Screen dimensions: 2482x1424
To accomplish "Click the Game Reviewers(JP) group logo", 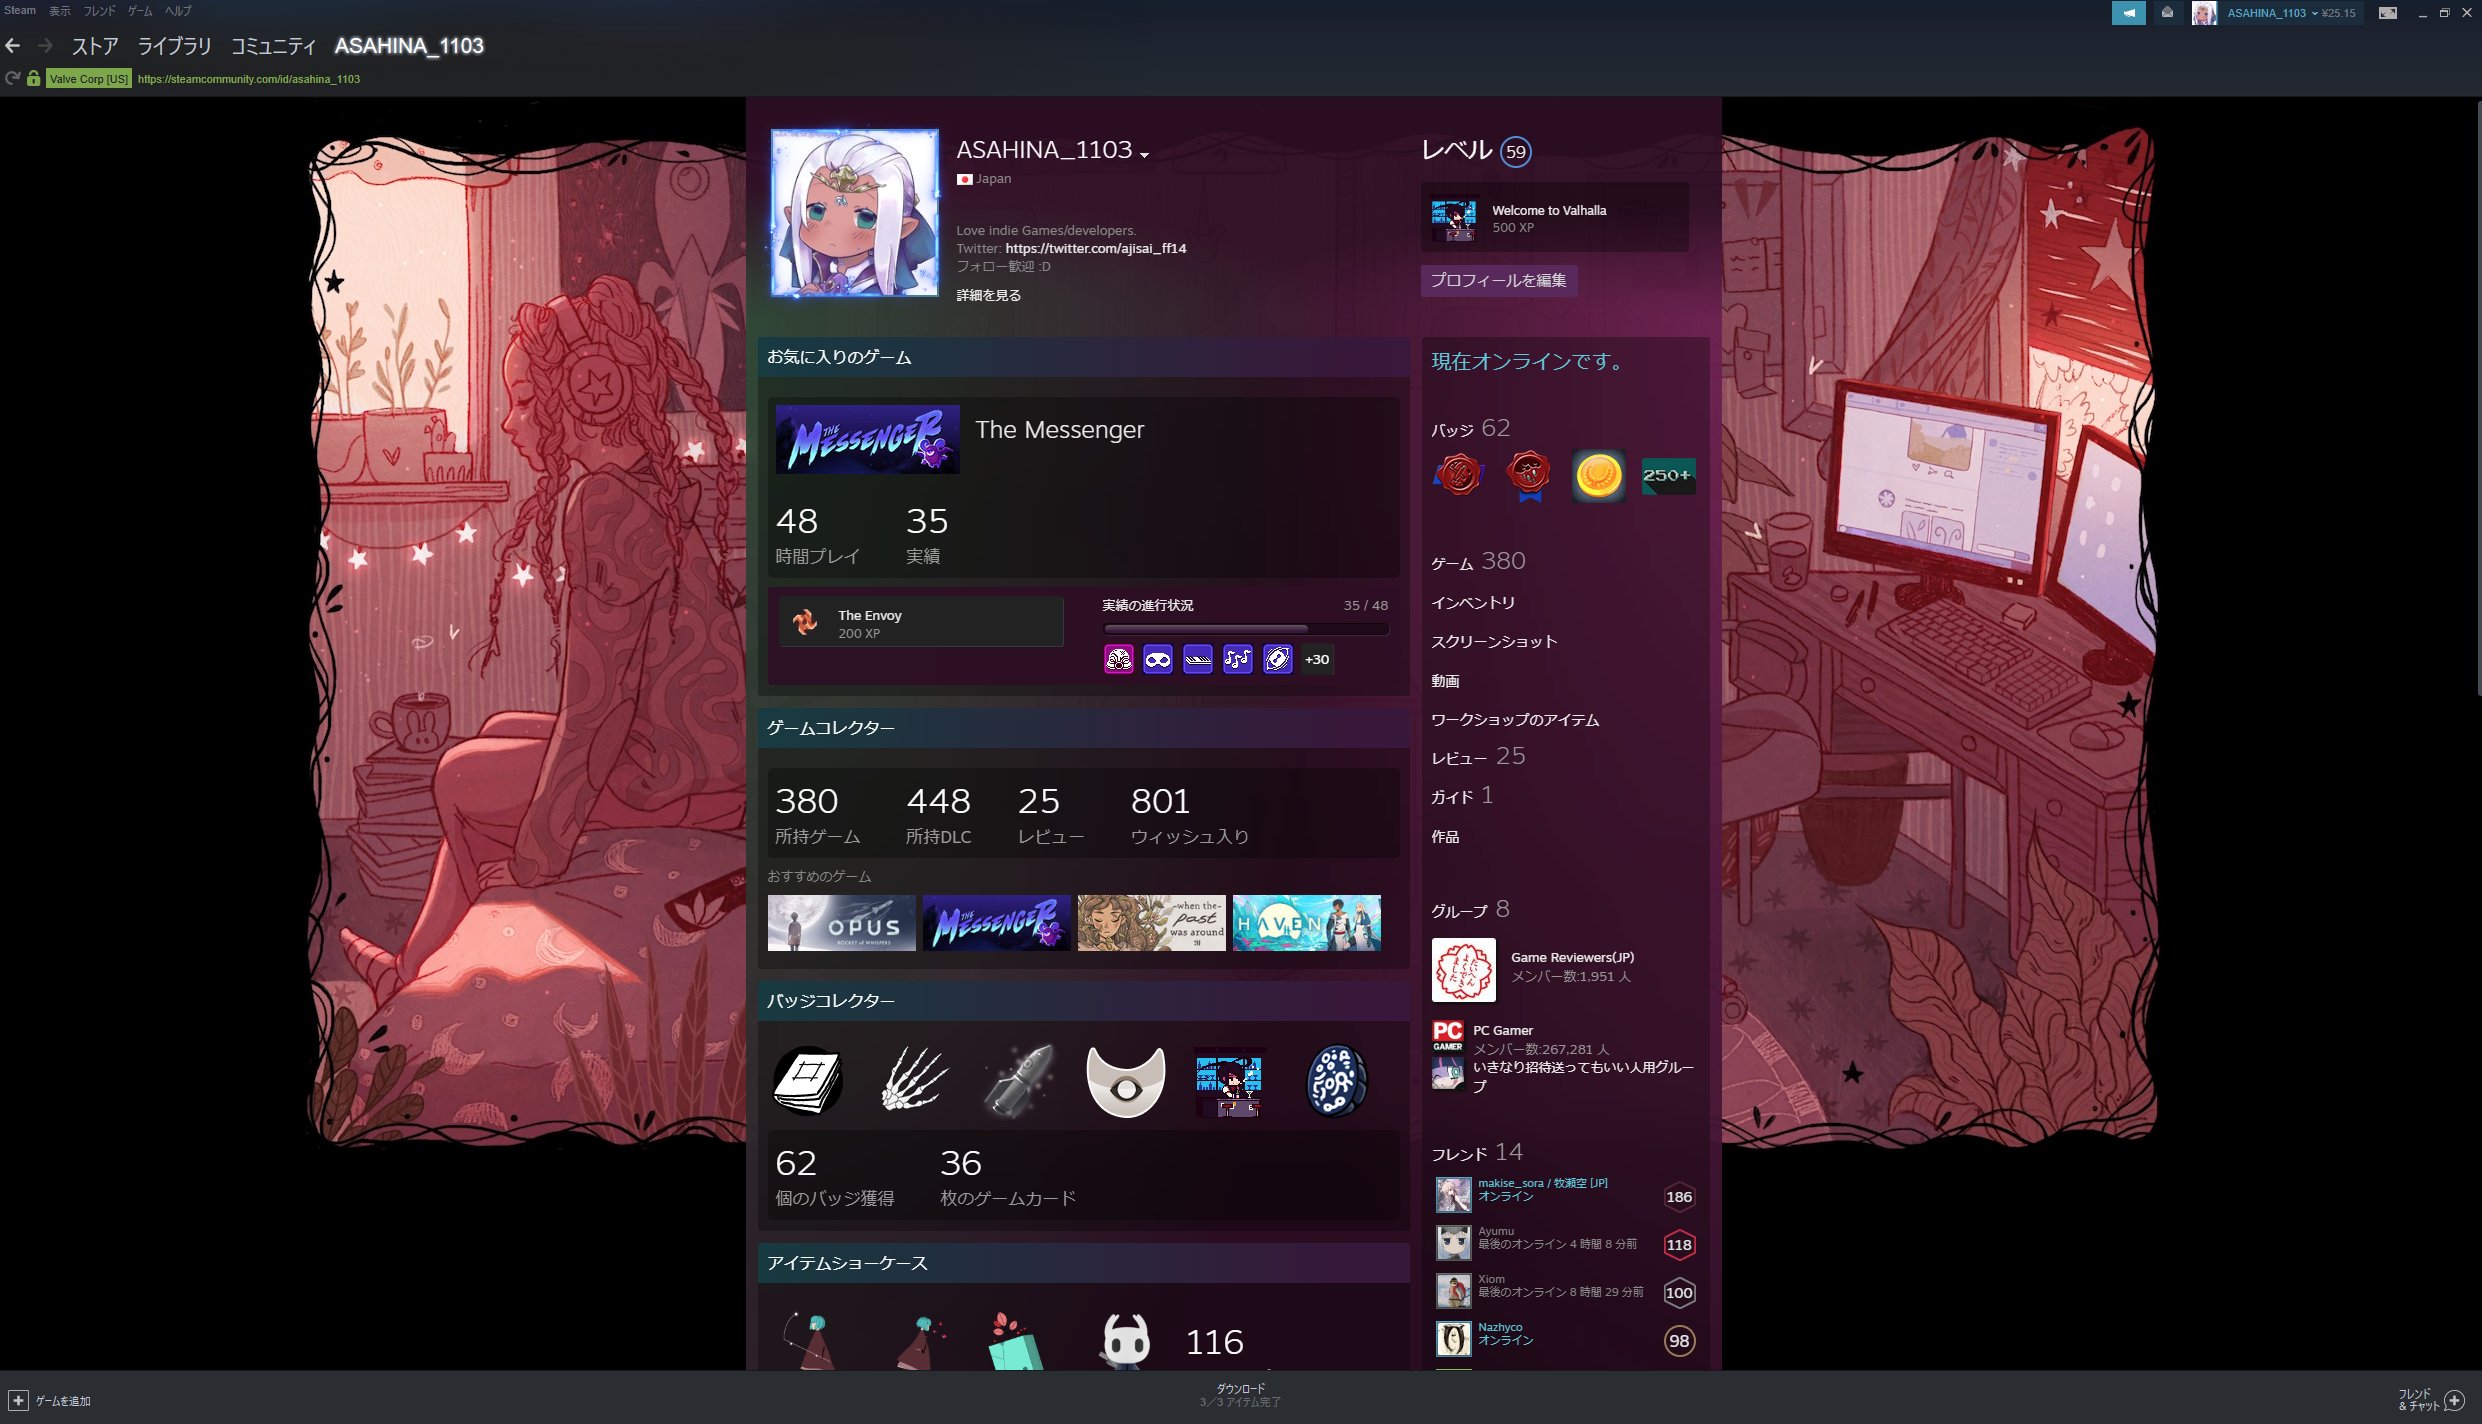I will [x=1463, y=969].
